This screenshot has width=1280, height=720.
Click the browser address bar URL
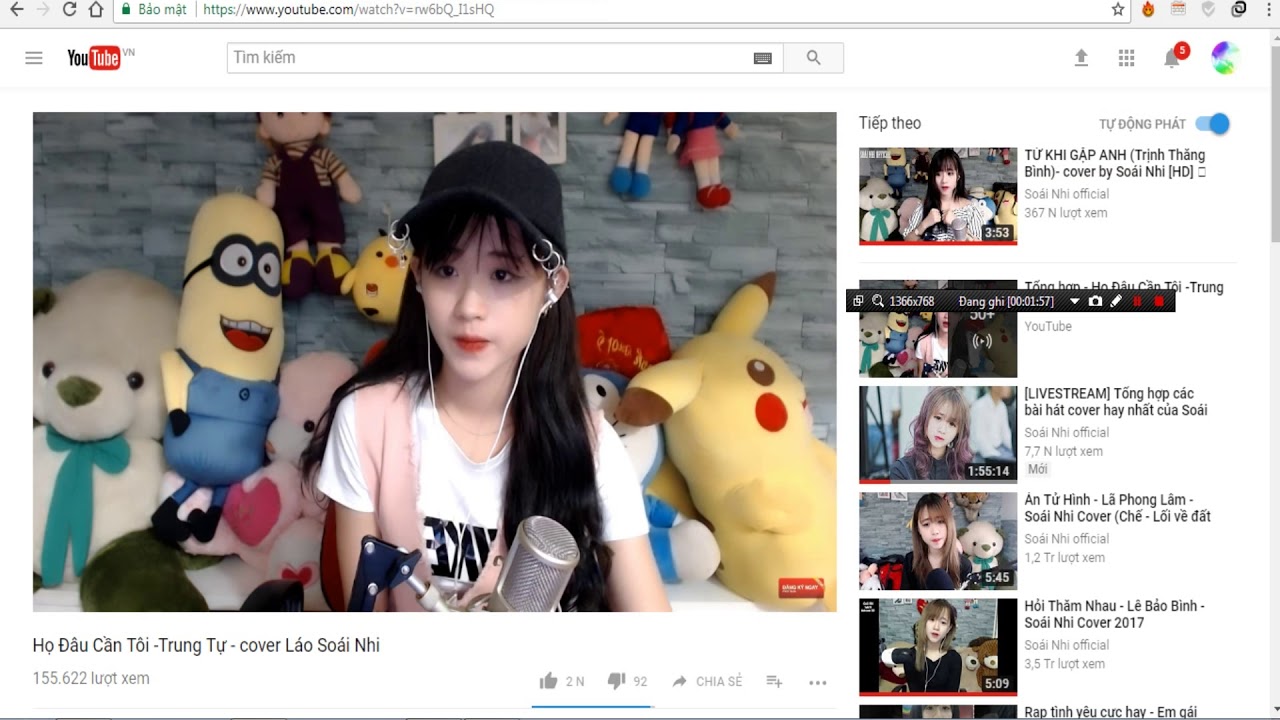(348, 10)
